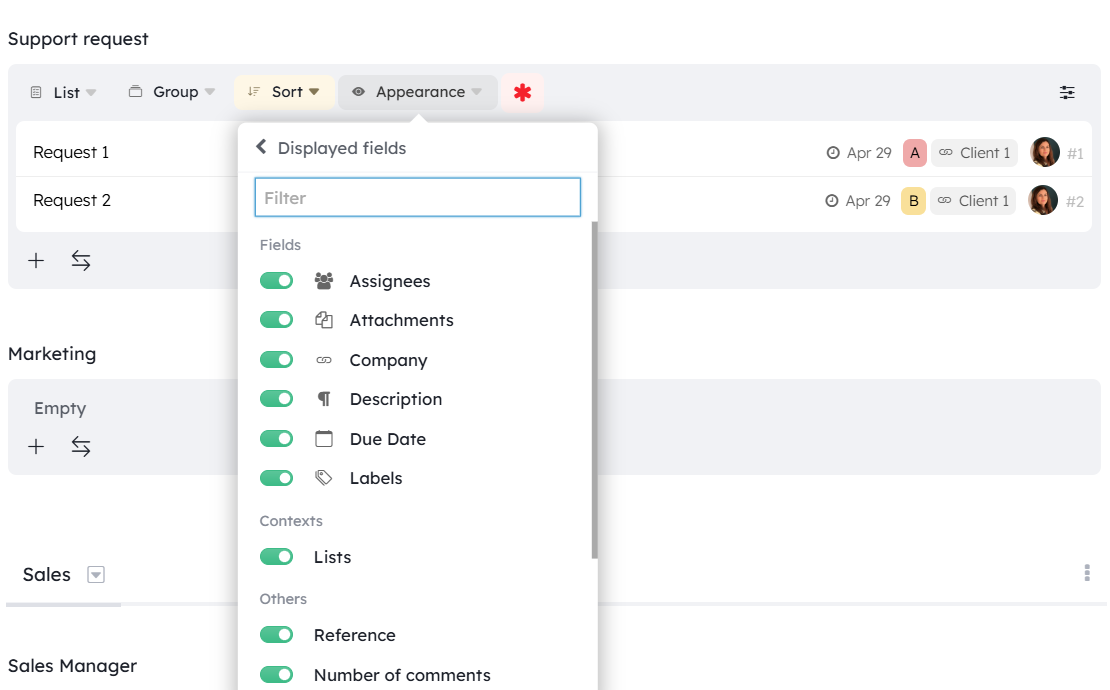Open the Request 1 item

click(x=71, y=153)
